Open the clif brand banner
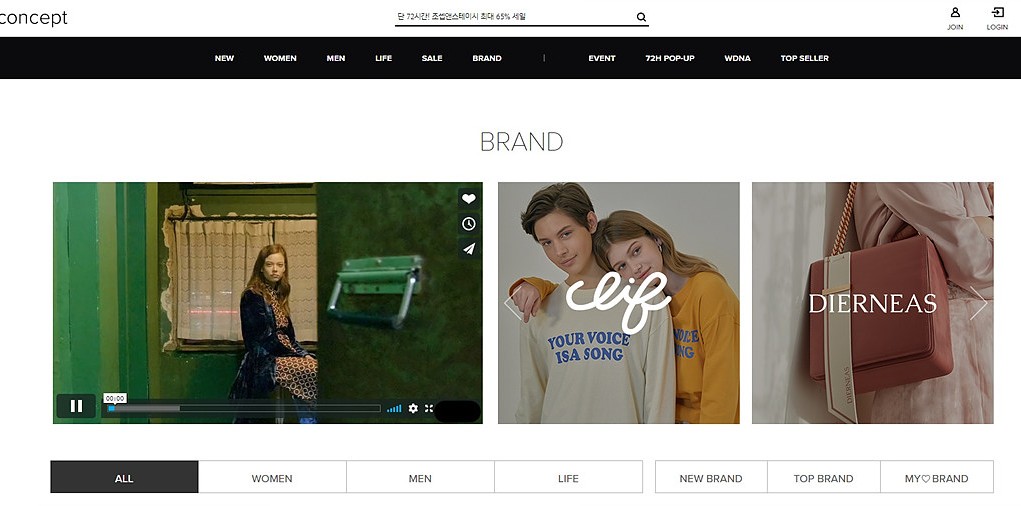 (619, 303)
